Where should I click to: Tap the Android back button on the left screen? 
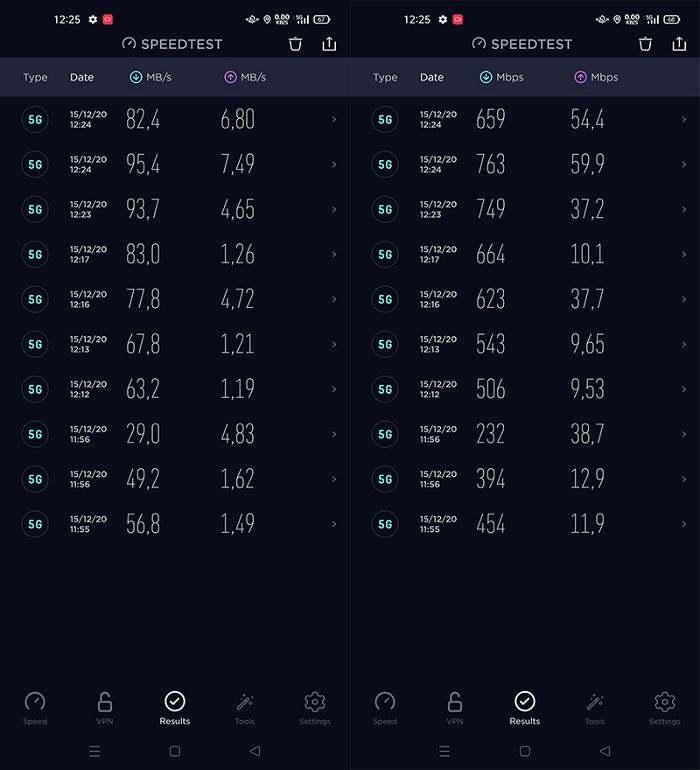click(255, 751)
